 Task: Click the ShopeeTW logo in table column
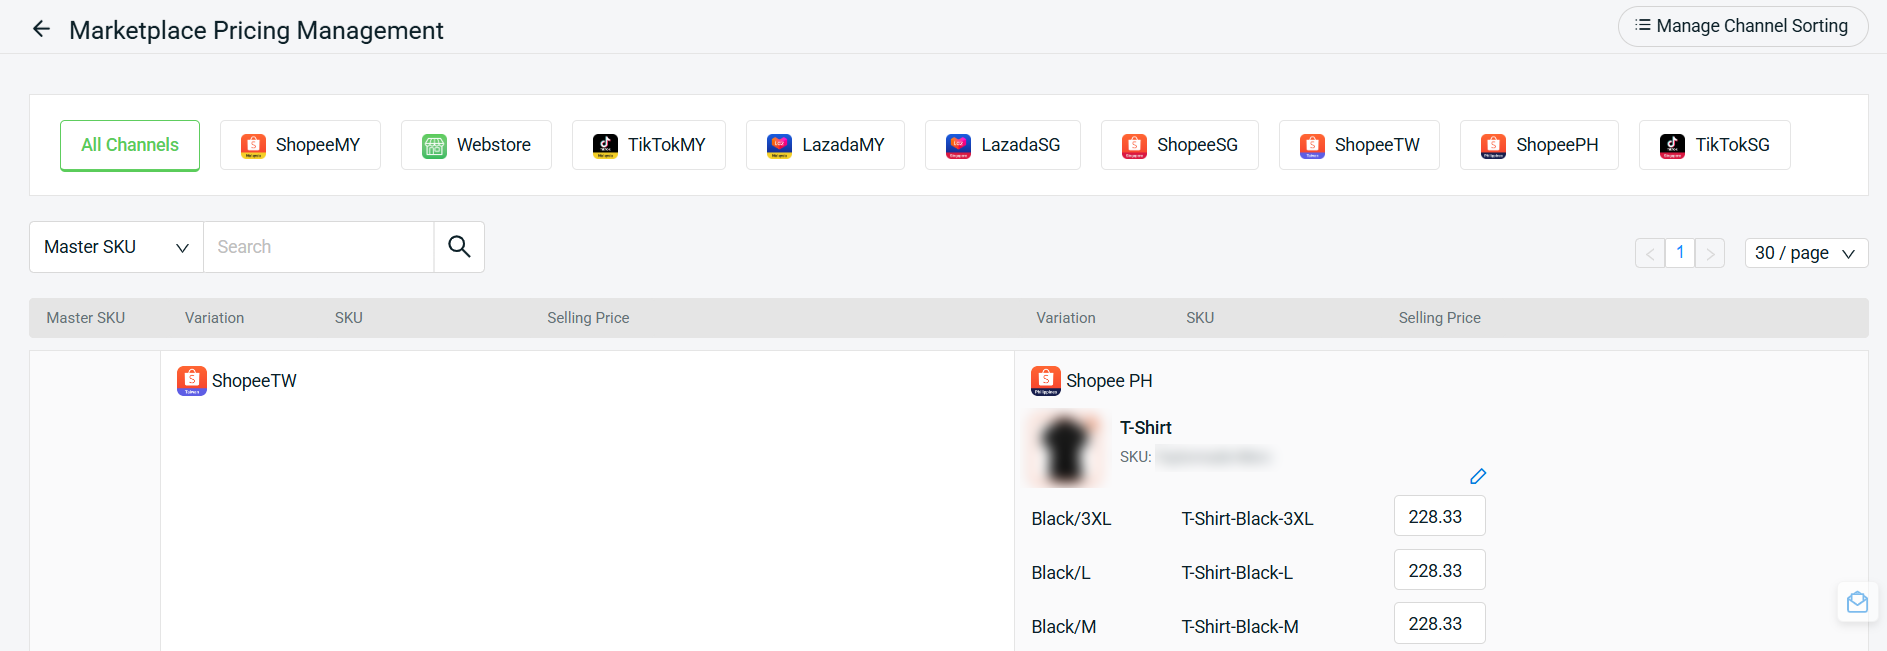coord(192,381)
